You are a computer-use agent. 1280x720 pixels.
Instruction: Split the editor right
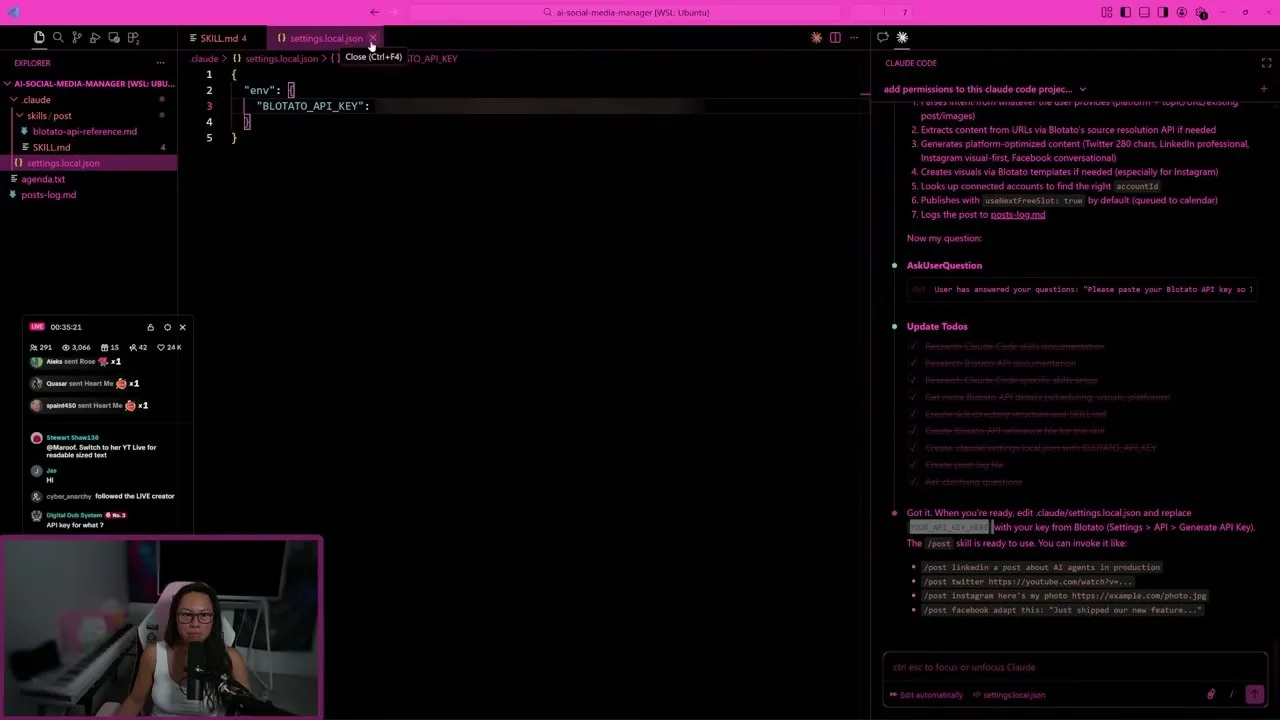pos(835,38)
